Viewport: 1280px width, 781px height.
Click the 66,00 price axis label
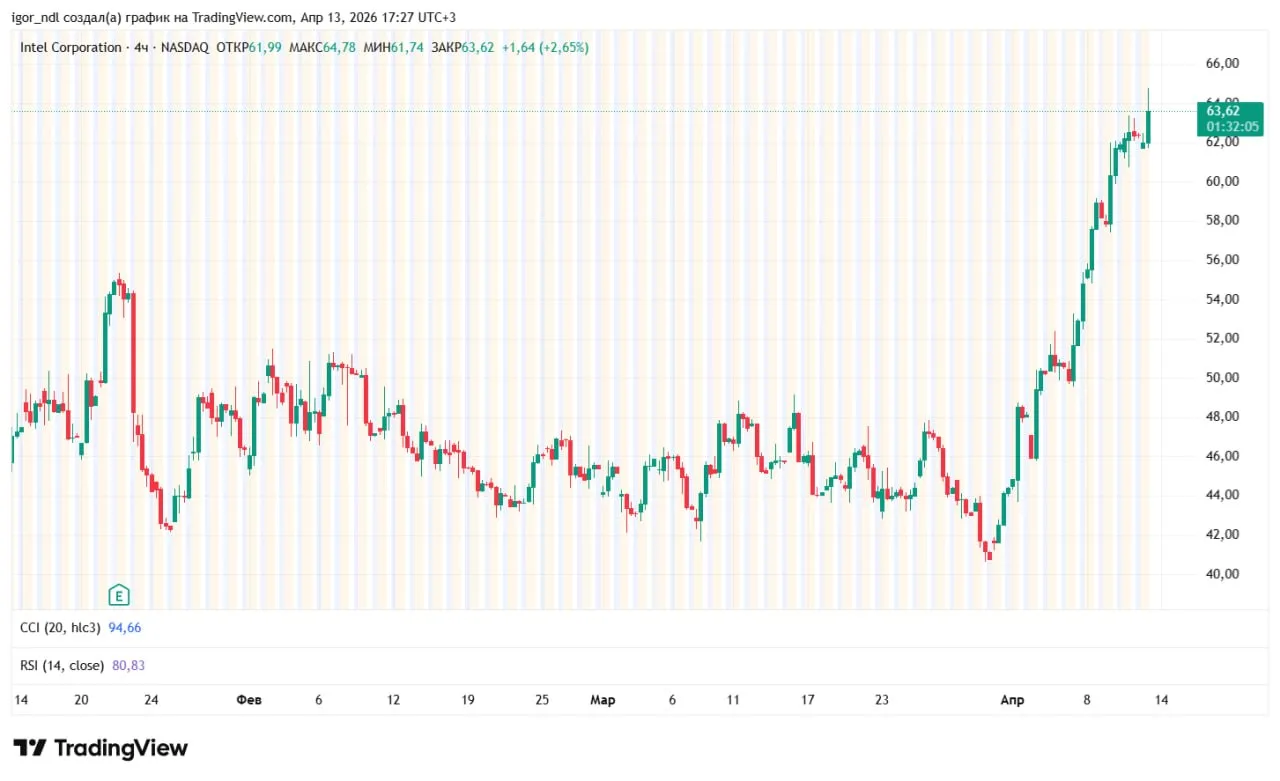pyautogui.click(x=1222, y=63)
